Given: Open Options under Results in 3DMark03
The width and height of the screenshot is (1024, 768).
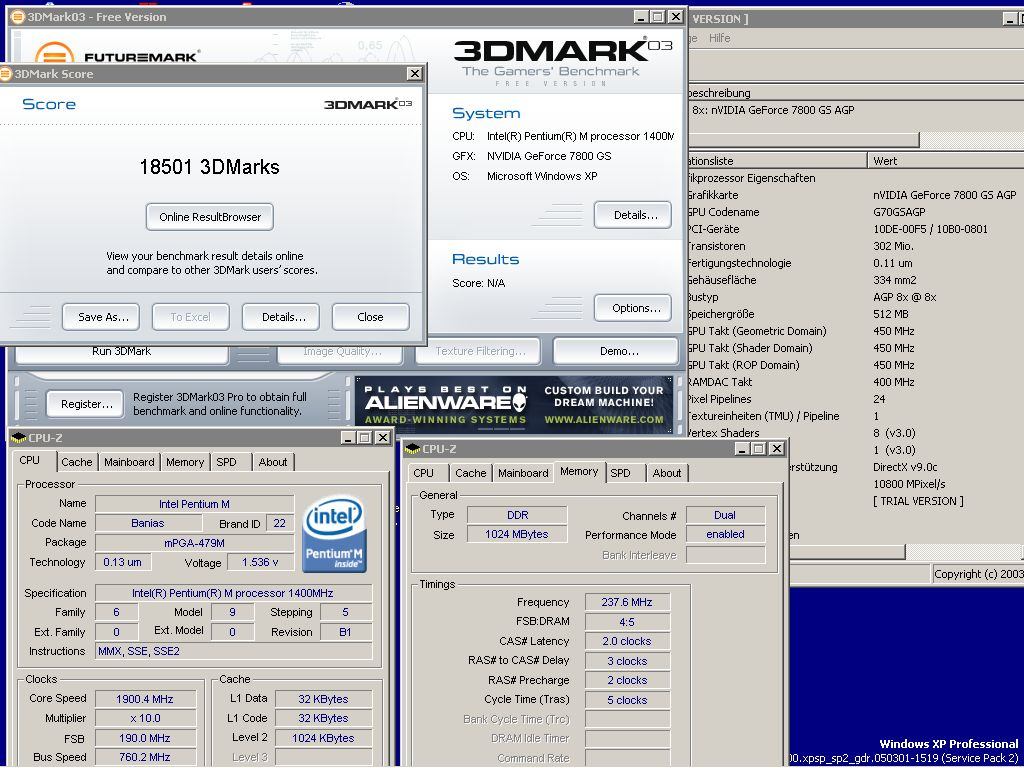Looking at the screenshot, I should click(x=633, y=308).
